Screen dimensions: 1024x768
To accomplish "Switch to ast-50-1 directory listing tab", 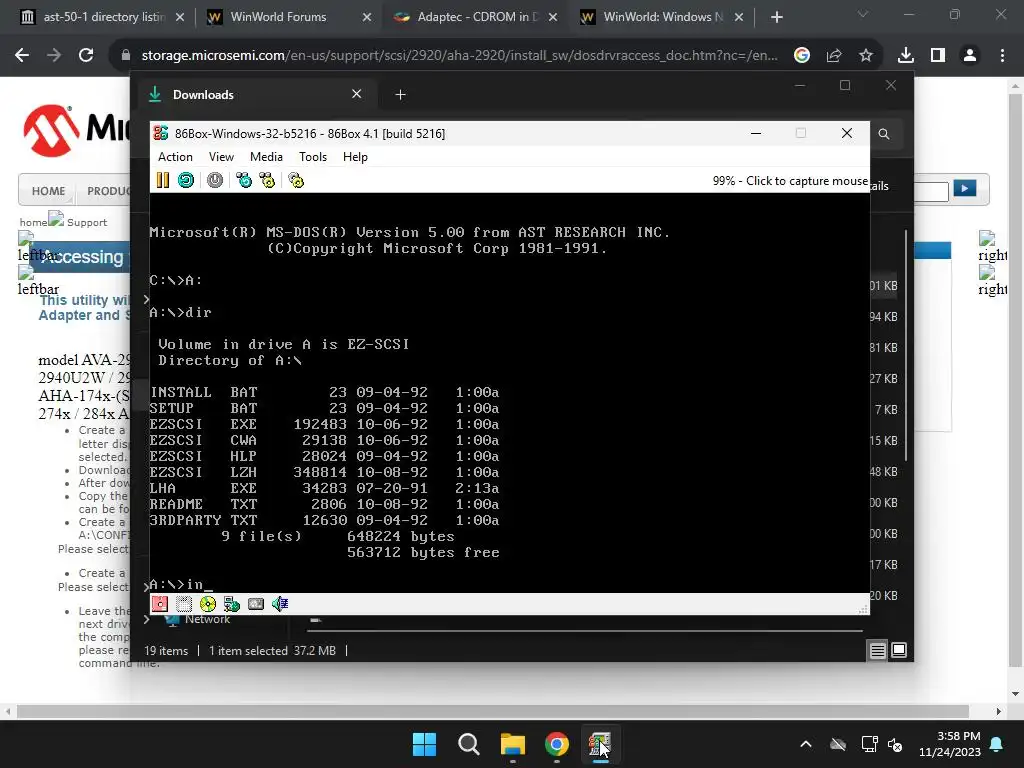I will coord(103,17).
